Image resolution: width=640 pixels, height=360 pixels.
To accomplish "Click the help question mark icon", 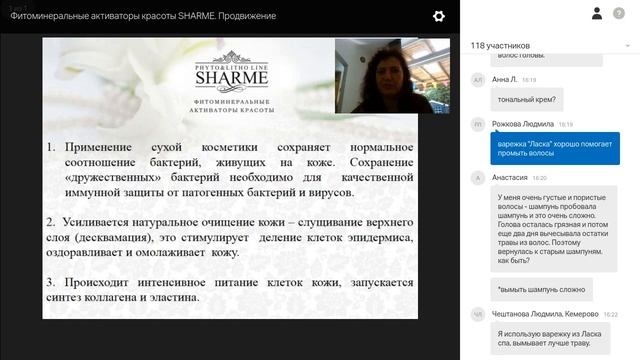I will (619, 13).
